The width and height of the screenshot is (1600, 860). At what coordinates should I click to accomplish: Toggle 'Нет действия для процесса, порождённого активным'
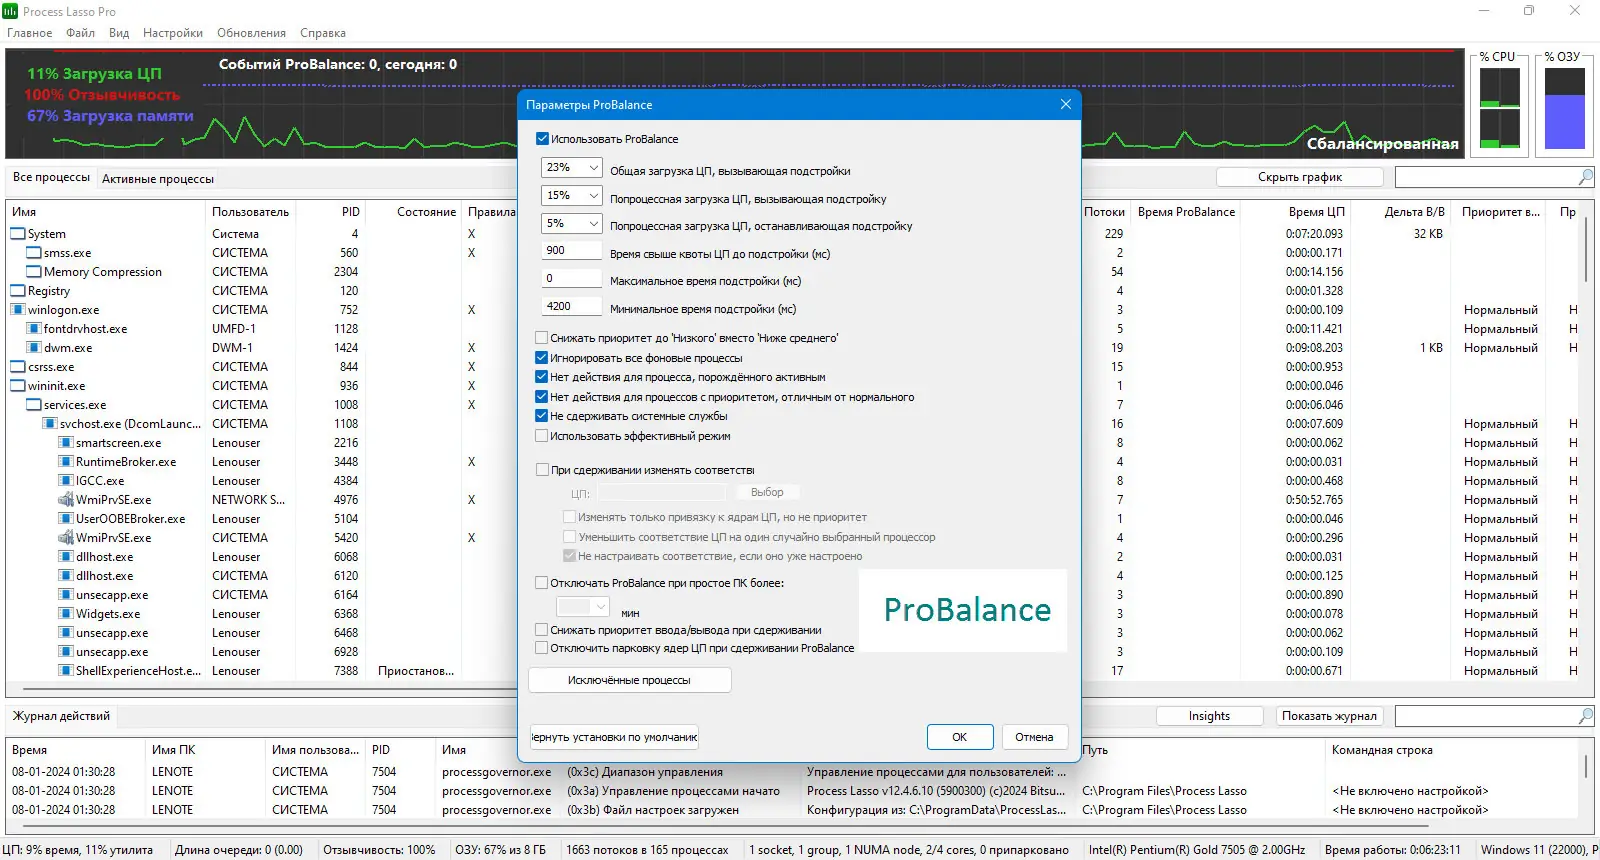(542, 377)
